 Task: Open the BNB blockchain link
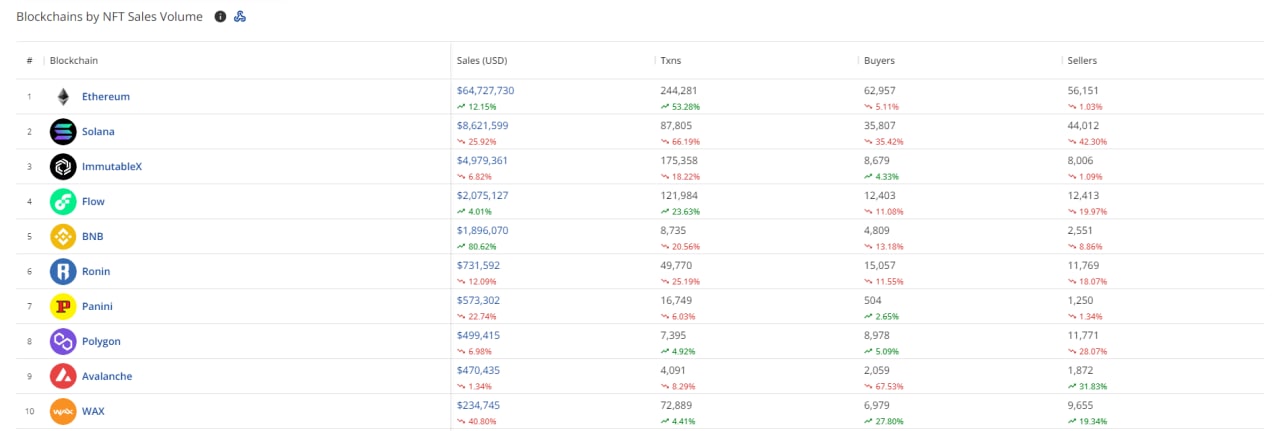coord(93,237)
